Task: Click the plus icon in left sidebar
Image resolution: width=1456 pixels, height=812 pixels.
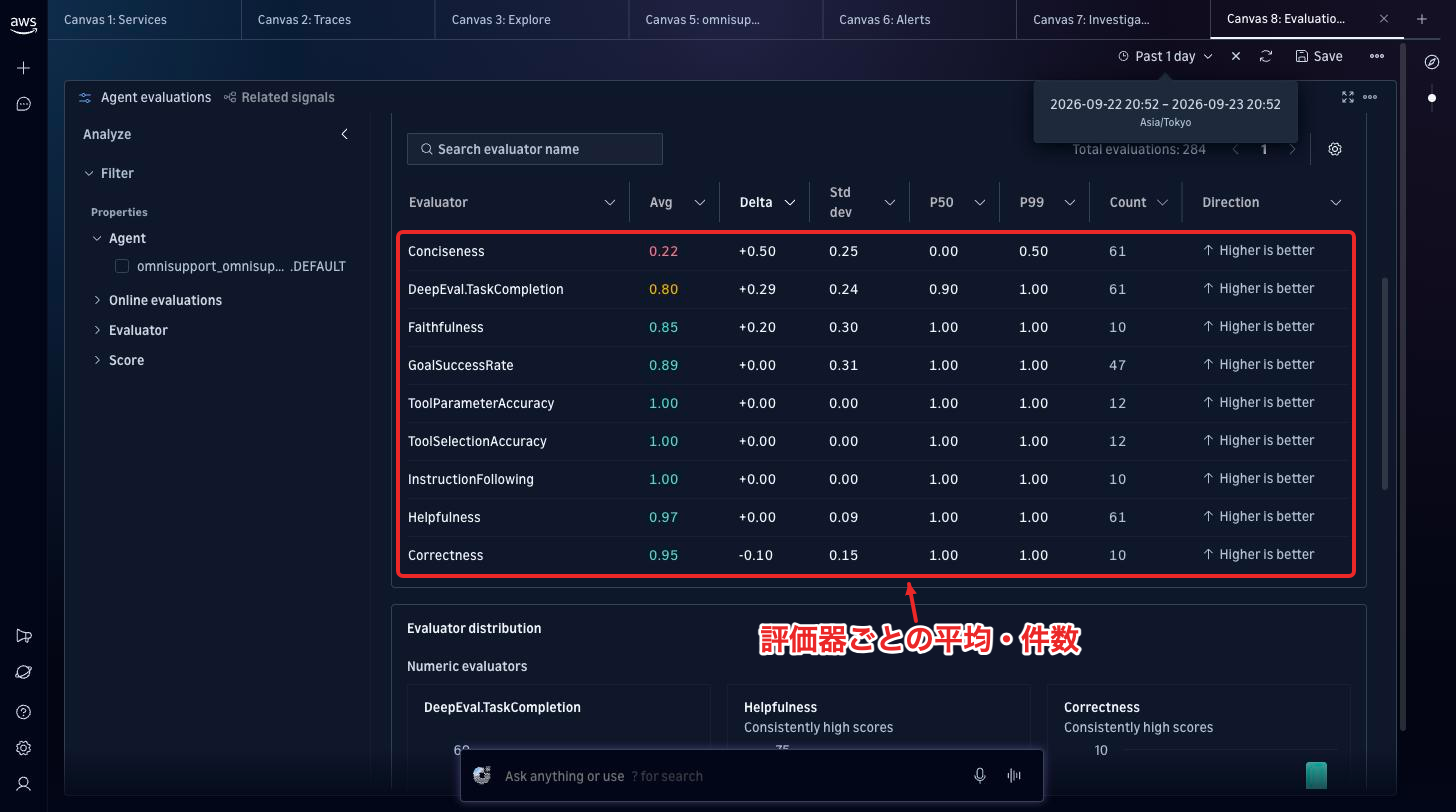Action: pos(24,68)
